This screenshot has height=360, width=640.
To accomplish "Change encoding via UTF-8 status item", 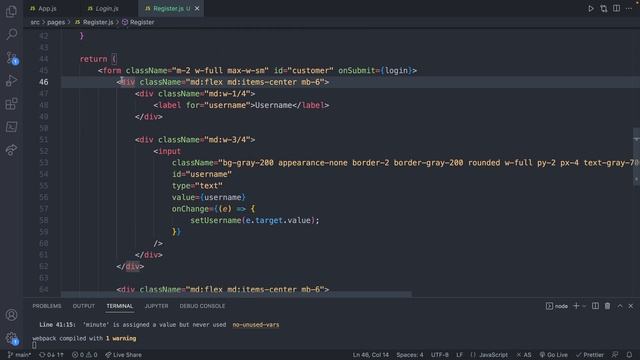I will pos(440,355).
